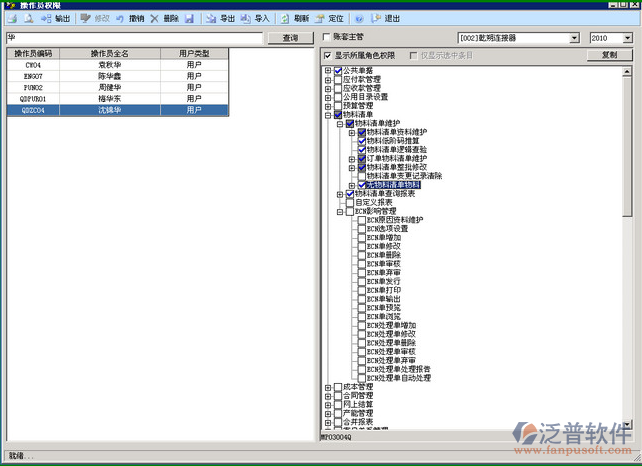This screenshot has width=642, height=466.
Task: Click the 复制 copy button
Action: coord(609,55)
